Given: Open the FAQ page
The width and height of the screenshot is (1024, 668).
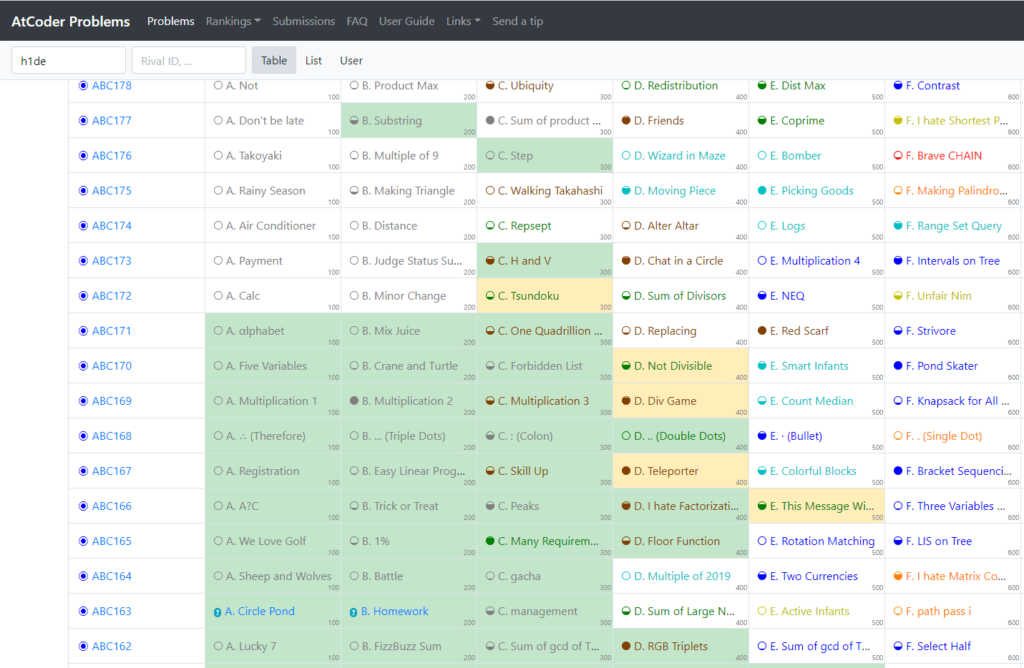Looking at the screenshot, I should 357,21.
